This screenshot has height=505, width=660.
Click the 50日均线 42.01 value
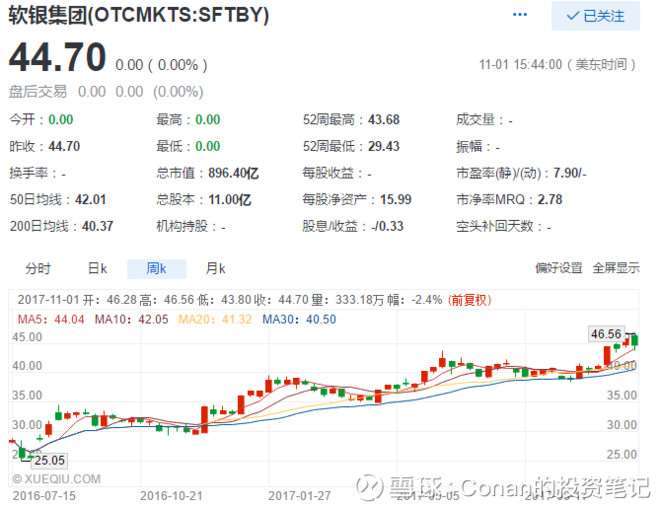90,199
